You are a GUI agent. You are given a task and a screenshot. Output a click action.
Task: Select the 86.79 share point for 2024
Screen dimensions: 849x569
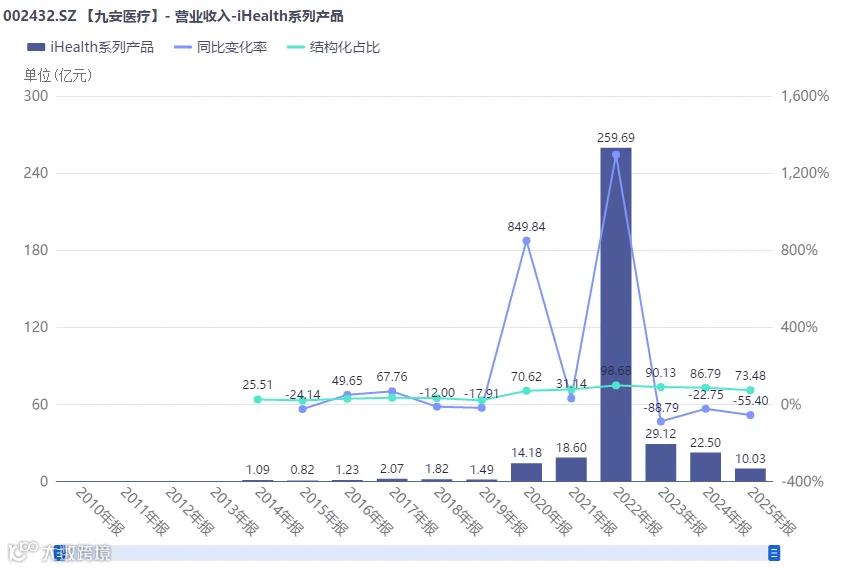(706, 388)
